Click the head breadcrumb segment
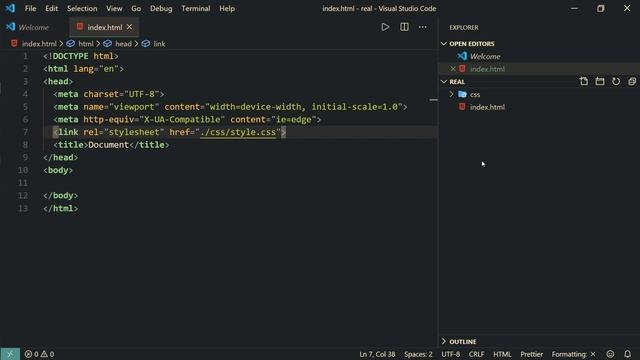 coord(123,44)
